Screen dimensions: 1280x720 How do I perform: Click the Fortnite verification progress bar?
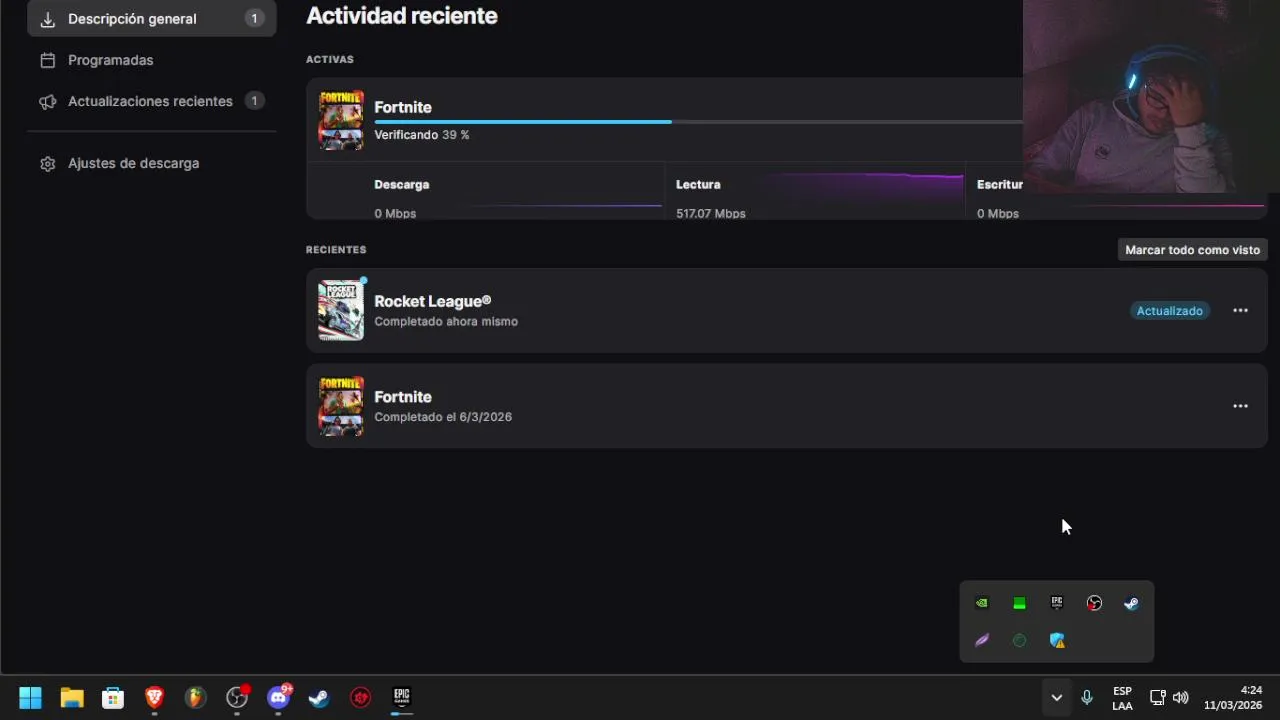(698, 122)
